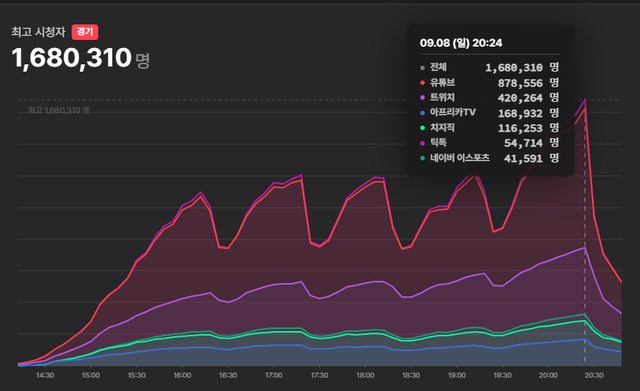Click the 41,591 명 value

531,158
